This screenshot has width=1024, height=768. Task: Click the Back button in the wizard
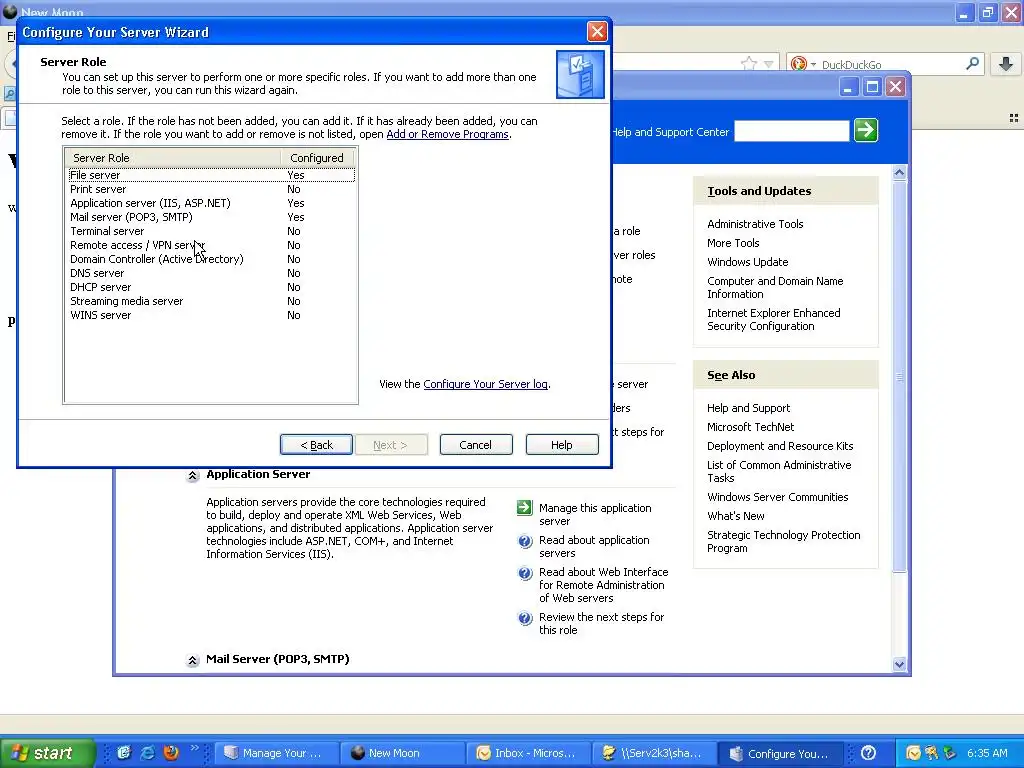click(x=316, y=445)
